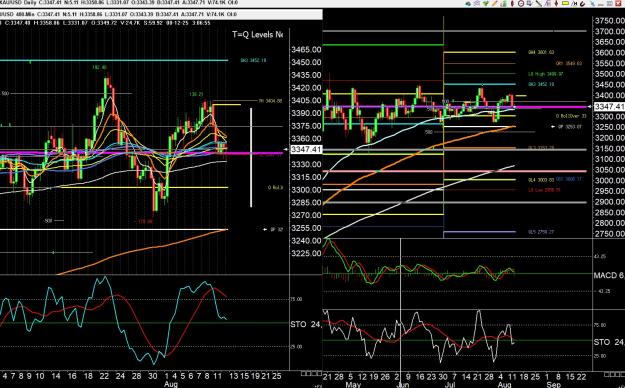Click the 'Sep' month label on right chart

point(554,385)
